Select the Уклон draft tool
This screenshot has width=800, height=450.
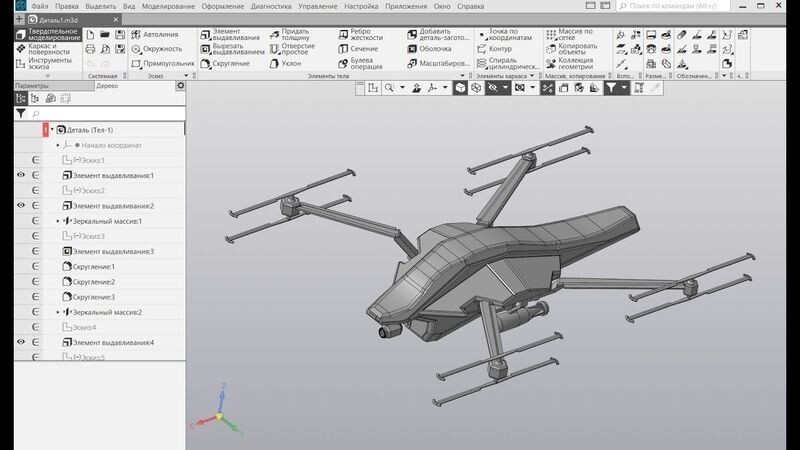click(x=285, y=64)
